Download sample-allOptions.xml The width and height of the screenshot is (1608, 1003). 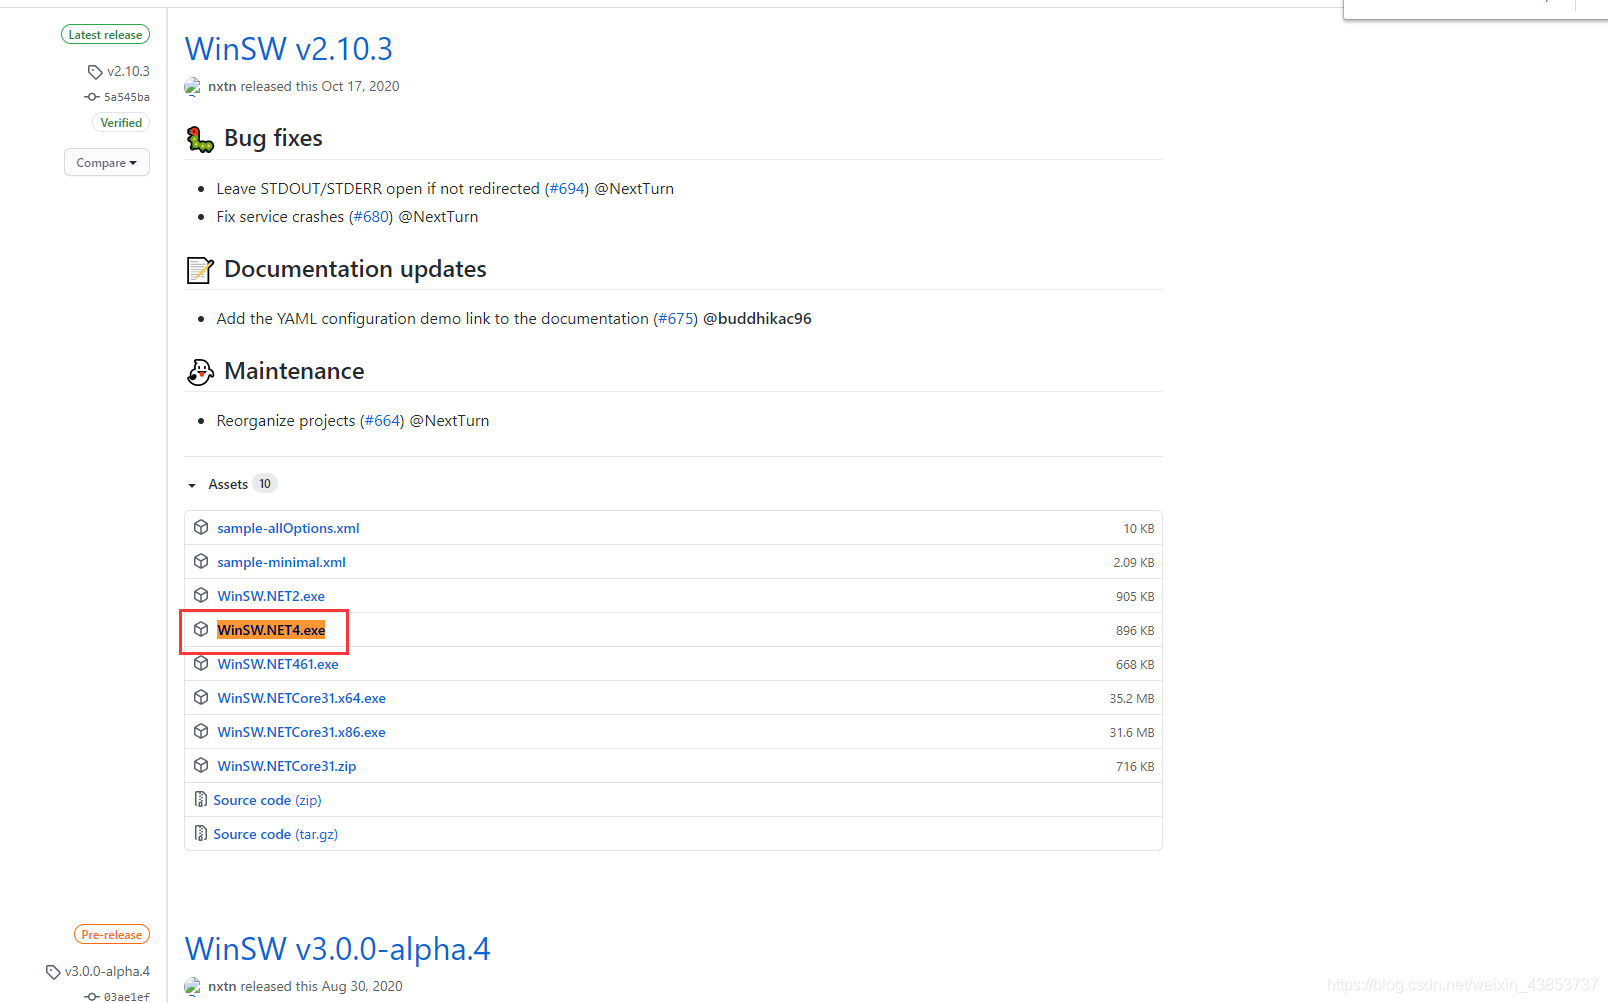tap(288, 528)
